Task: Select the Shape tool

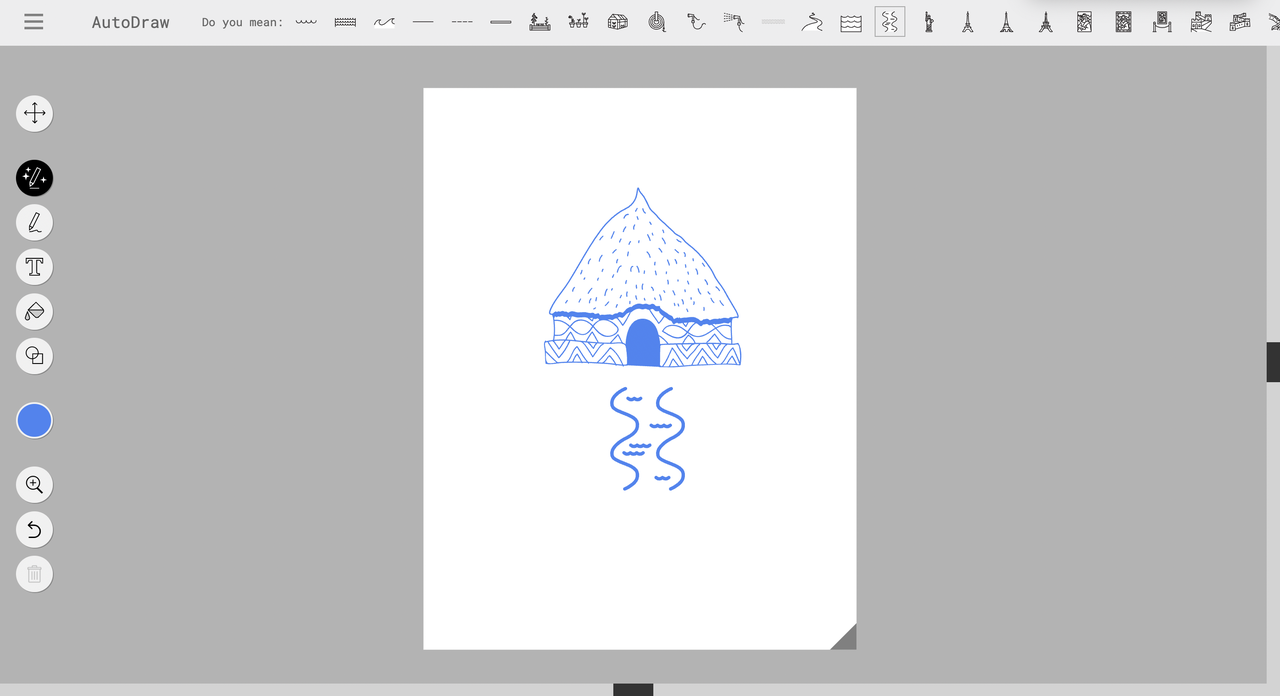Action: (x=34, y=356)
